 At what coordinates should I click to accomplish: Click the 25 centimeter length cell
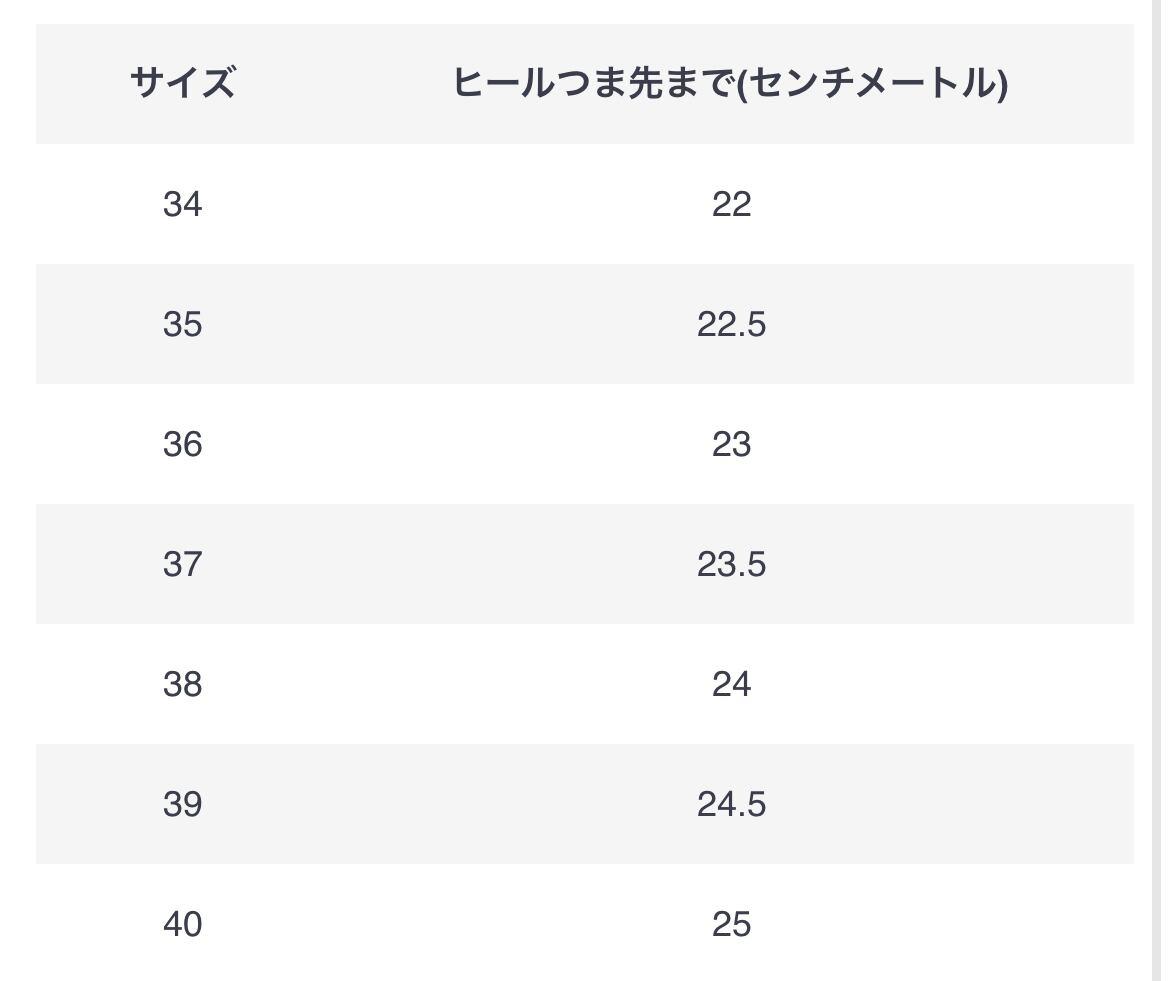coord(731,924)
